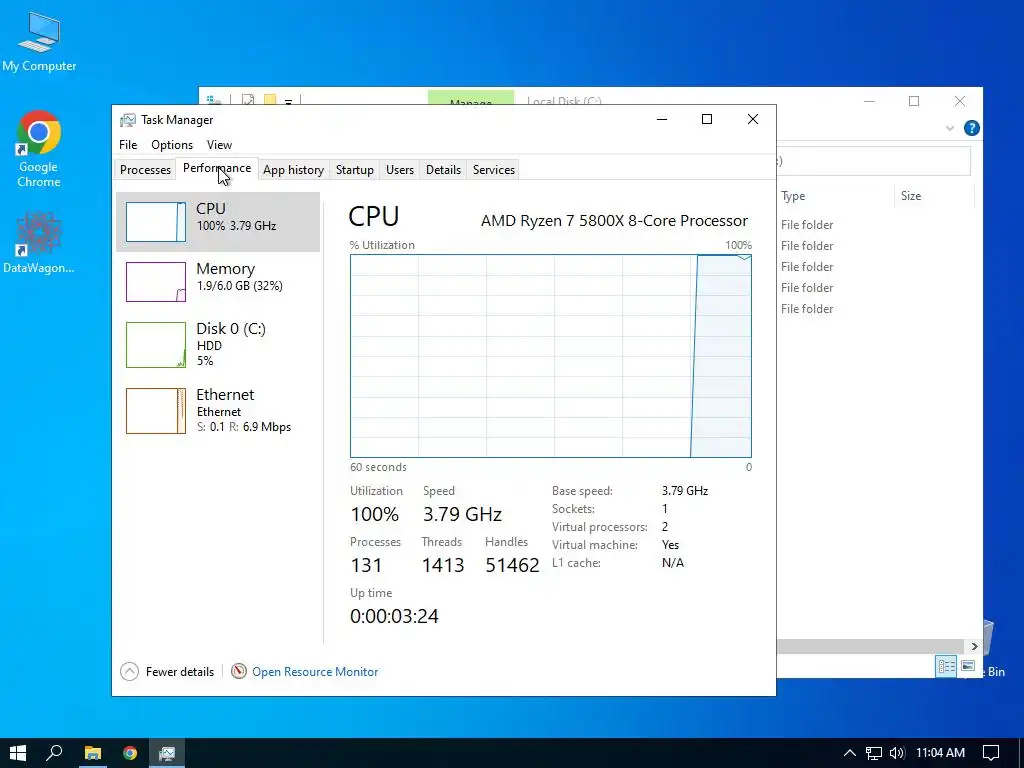The image size is (1024, 768).
Task: Collapse Task Manager with Fewer details
Action: coord(167,671)
